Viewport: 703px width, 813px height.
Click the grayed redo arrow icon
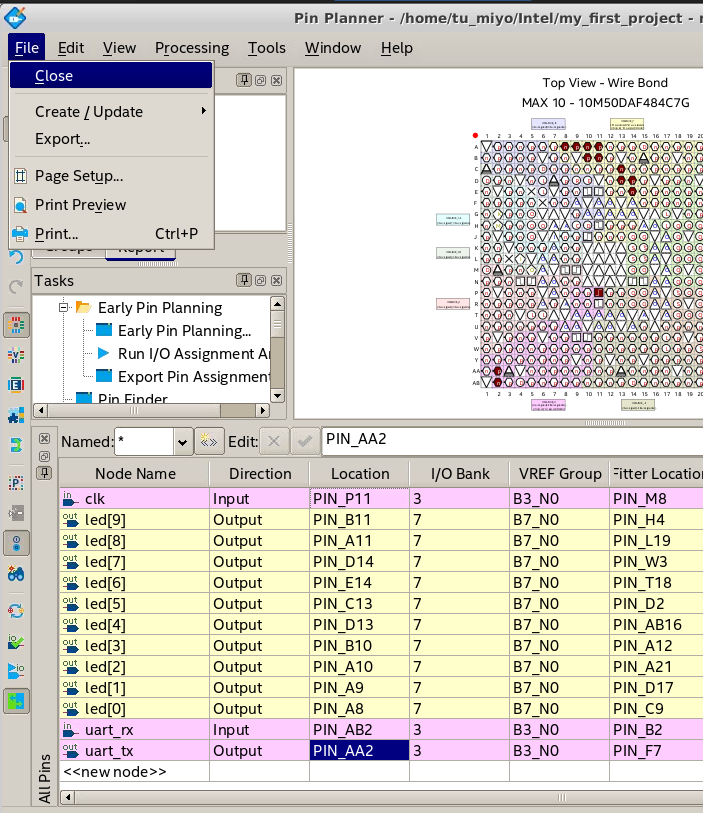click(x=16, y=286)
